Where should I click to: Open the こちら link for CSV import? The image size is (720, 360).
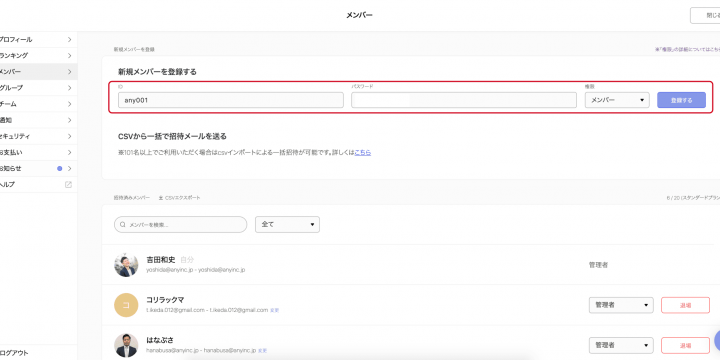tap(363, 152)
